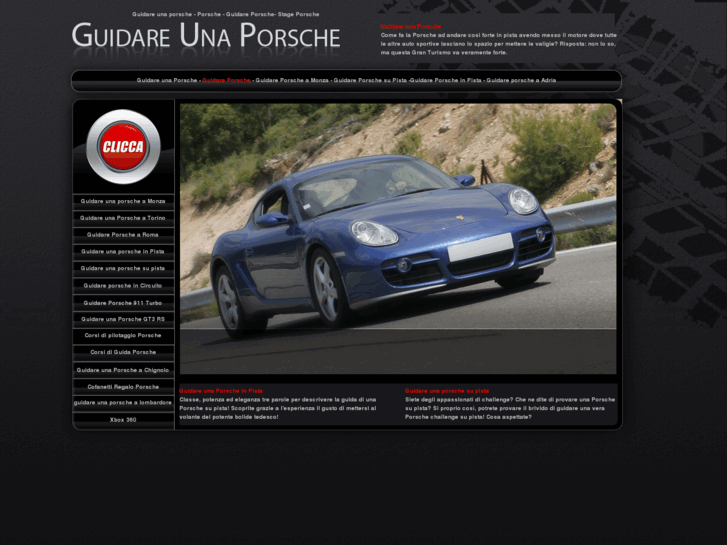Click paragraph starting 'Come fa la Porsche'
The width and height of the screenshot is (727, 545).
point(499,44)
